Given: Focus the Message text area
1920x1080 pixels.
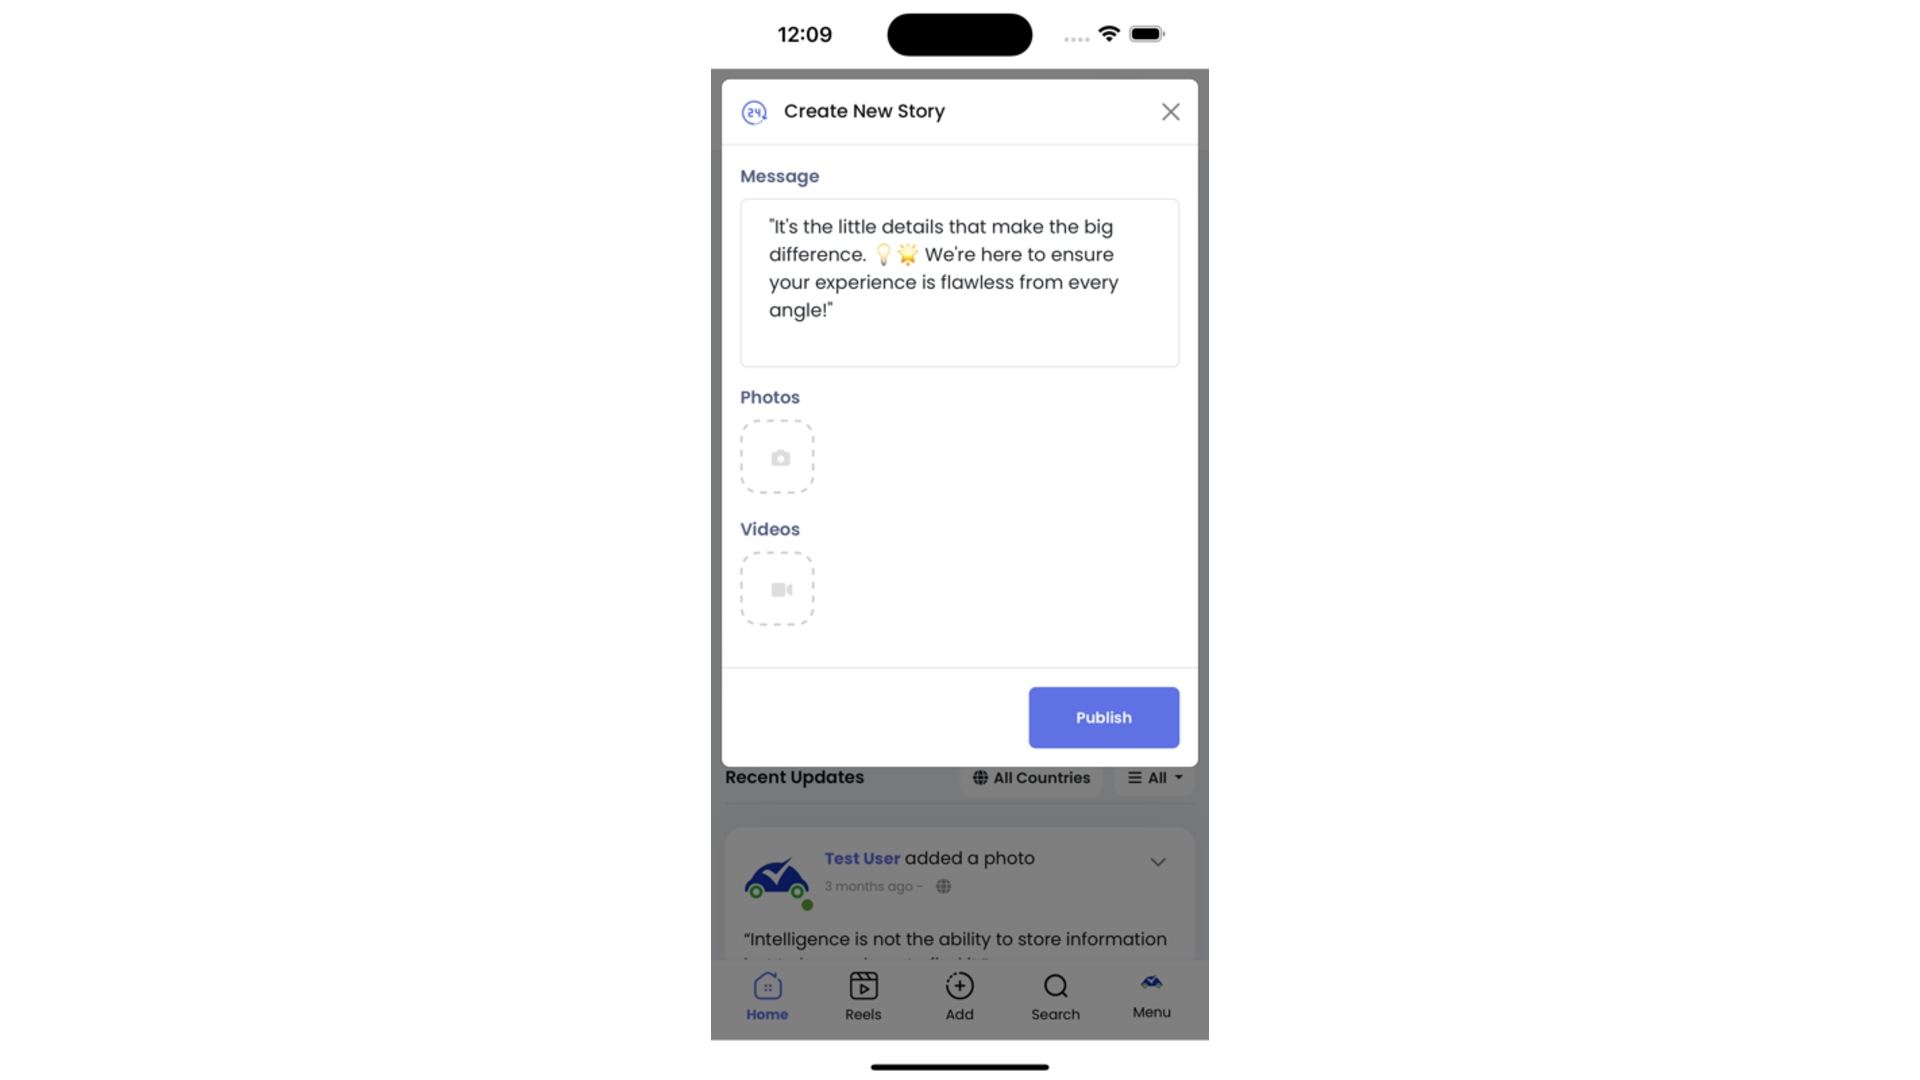Looking at the screenshot, I should pos(959,283).
